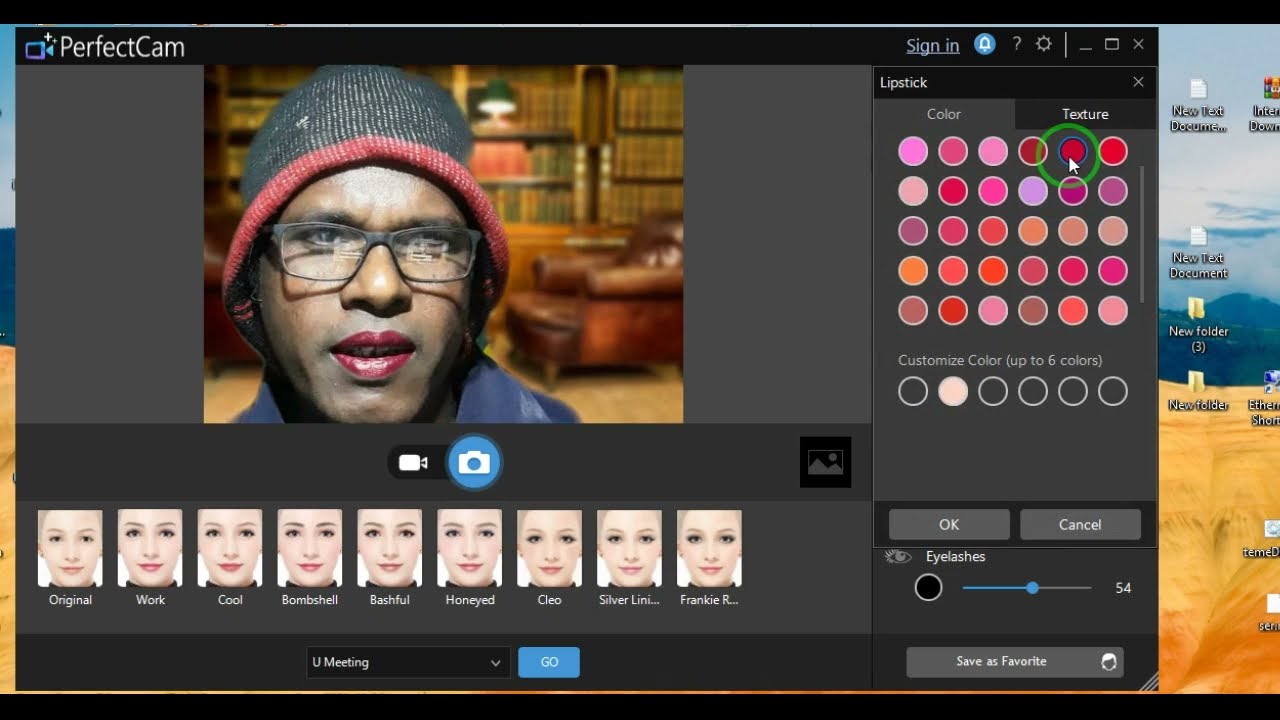Click the notification bell icon
Screen dimensions: 1280x720
click(985, 45)
